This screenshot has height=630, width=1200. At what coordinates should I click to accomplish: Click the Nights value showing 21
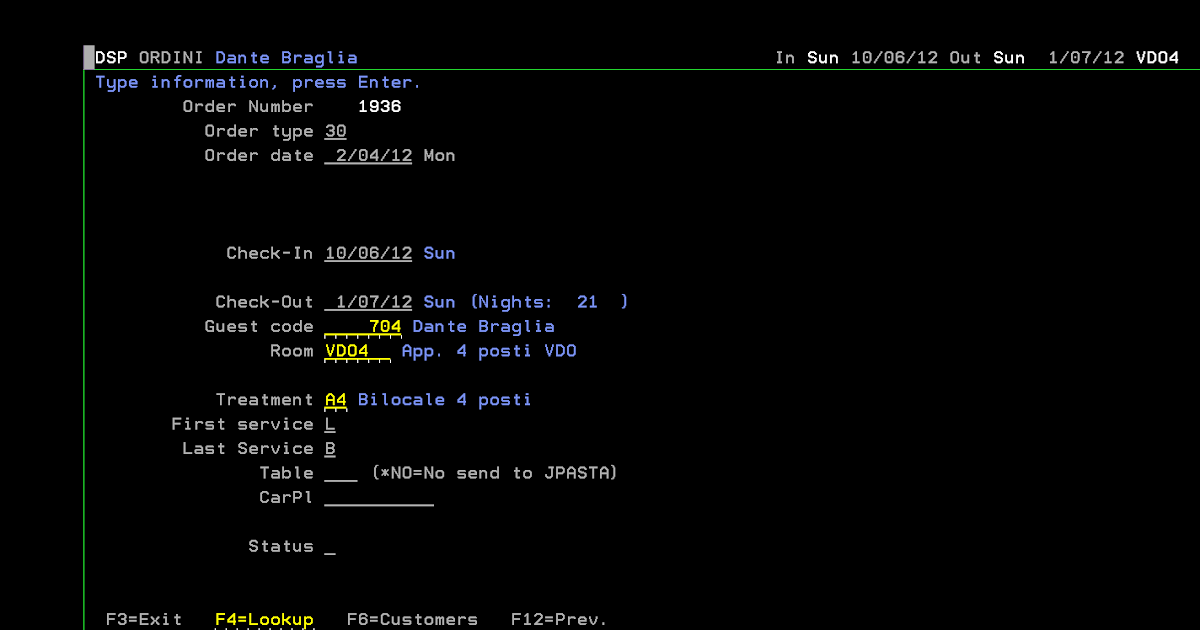tap(587, 301)
